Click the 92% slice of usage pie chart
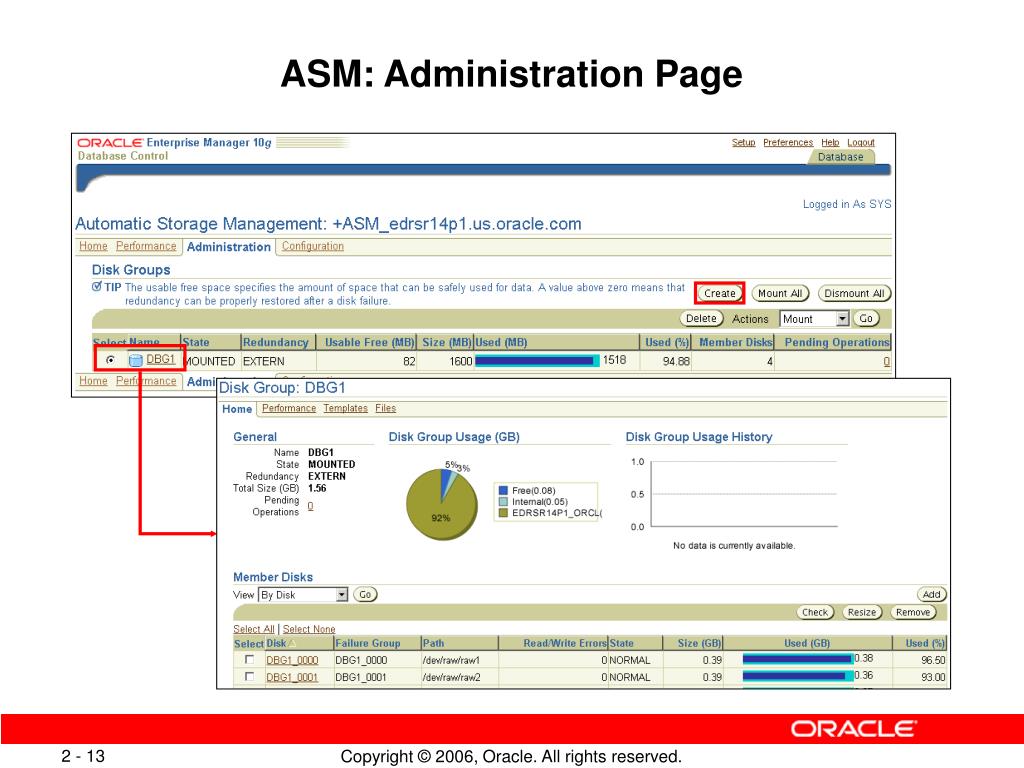This screenshot has height=768, width=1024. [x=439, y=511]
